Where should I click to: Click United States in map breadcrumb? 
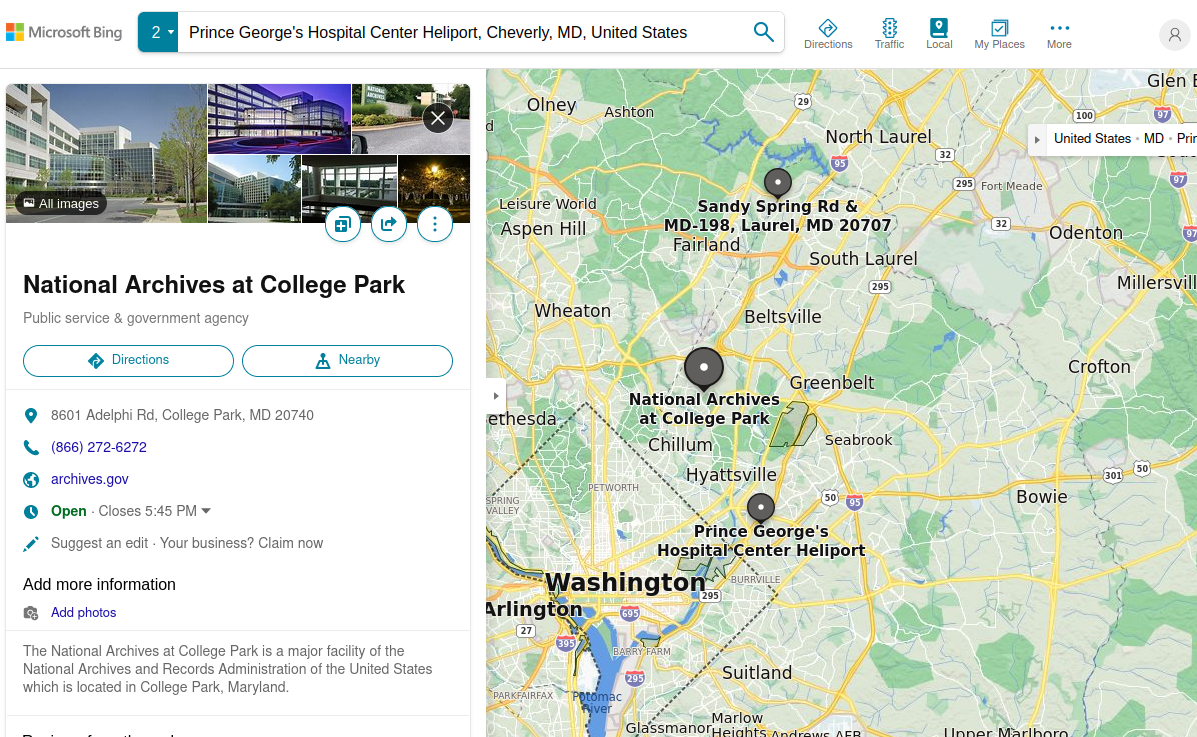pyautogui.click(x=1092, y=138)
